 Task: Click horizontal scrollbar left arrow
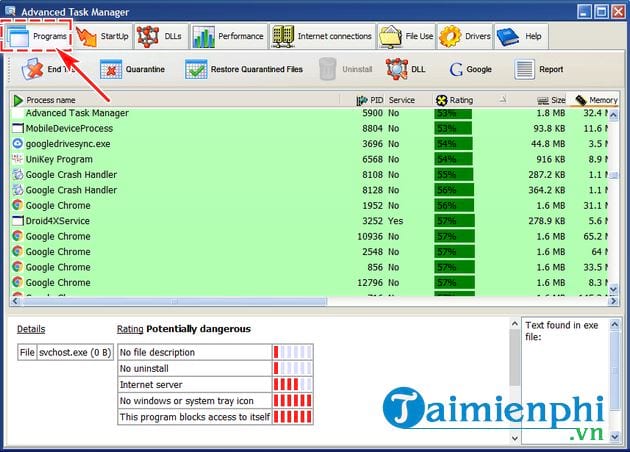(x=16, y=301)
